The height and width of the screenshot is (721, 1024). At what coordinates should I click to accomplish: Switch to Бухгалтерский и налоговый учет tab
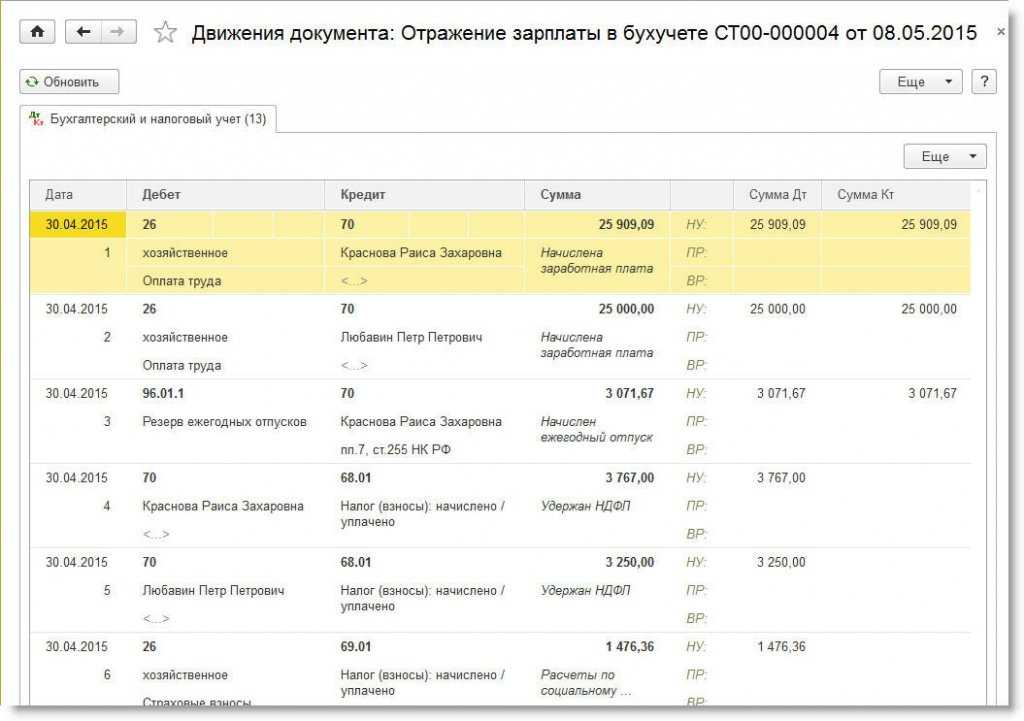148,119
